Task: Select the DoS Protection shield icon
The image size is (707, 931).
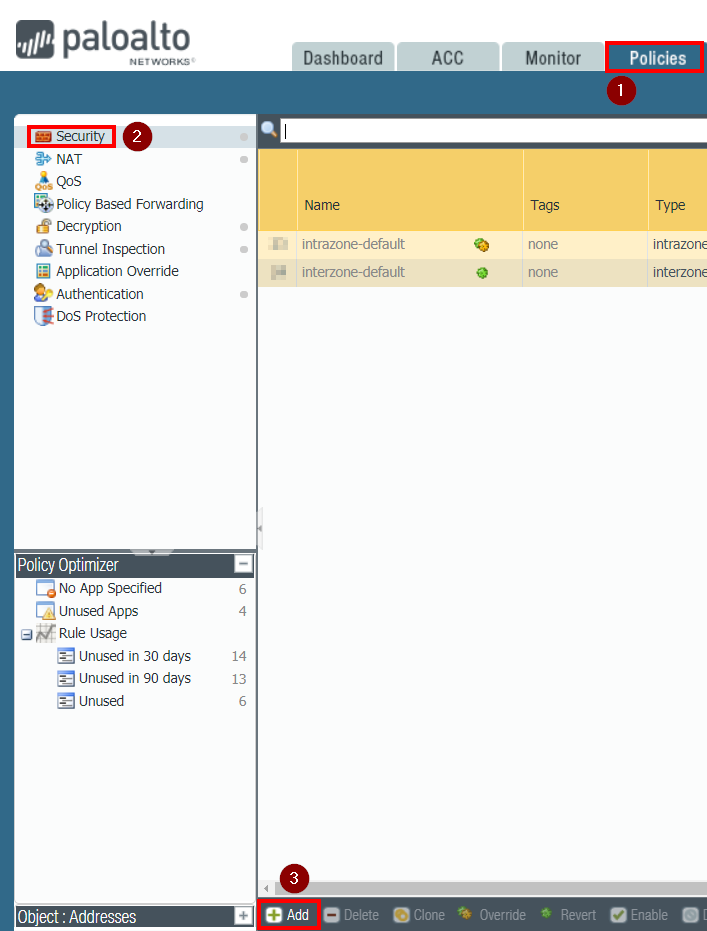Action: point(43,316)
